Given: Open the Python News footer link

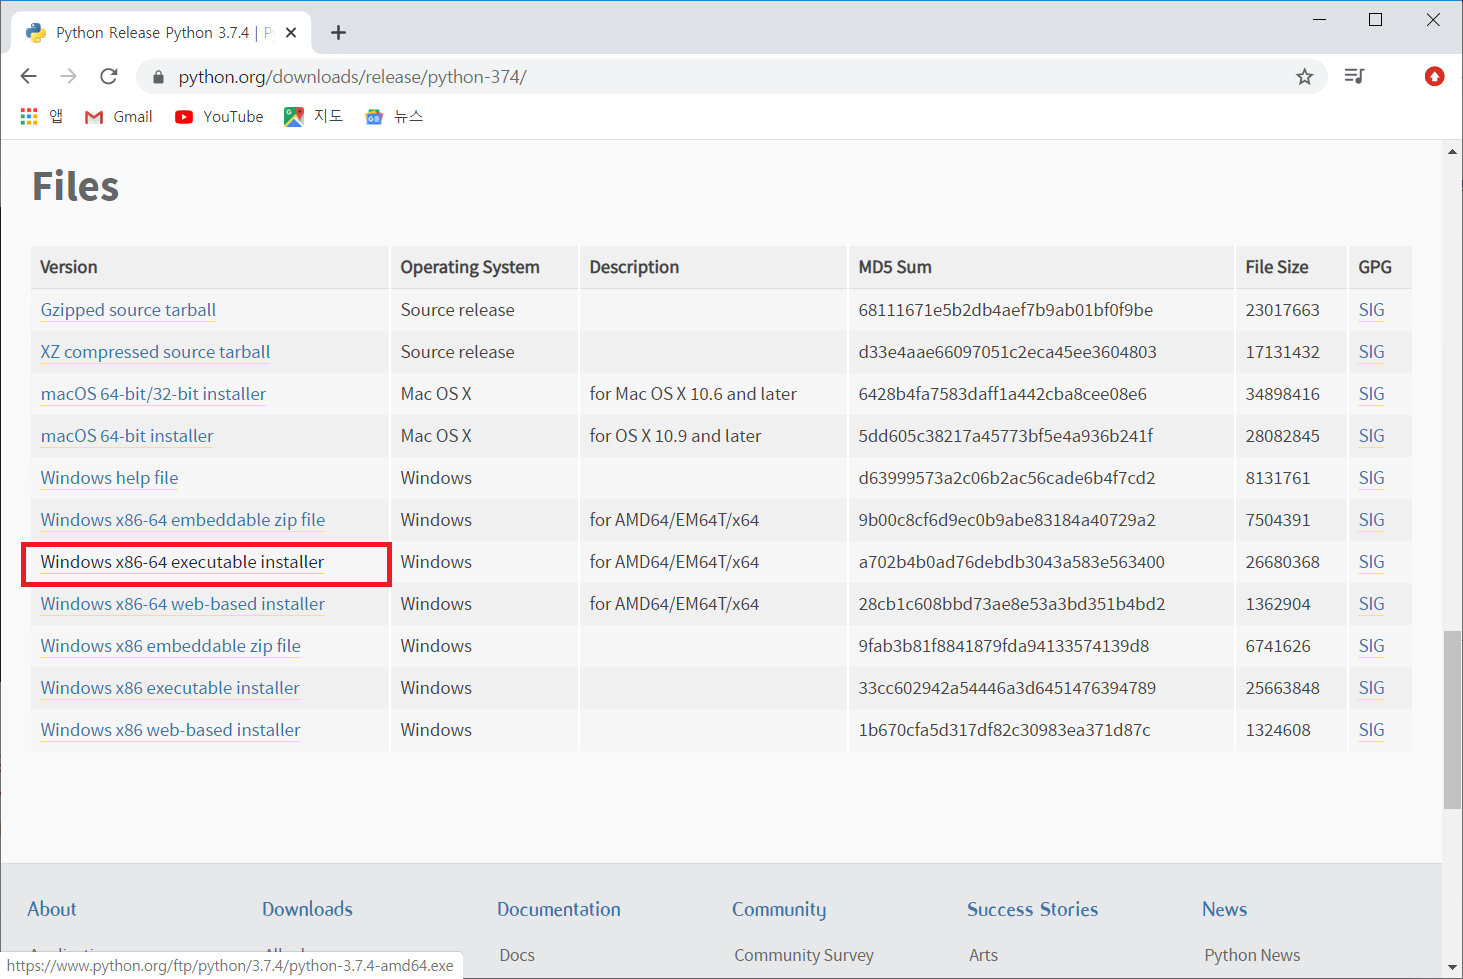Looking at the screenshot, I should click(x=1252, y=955).
